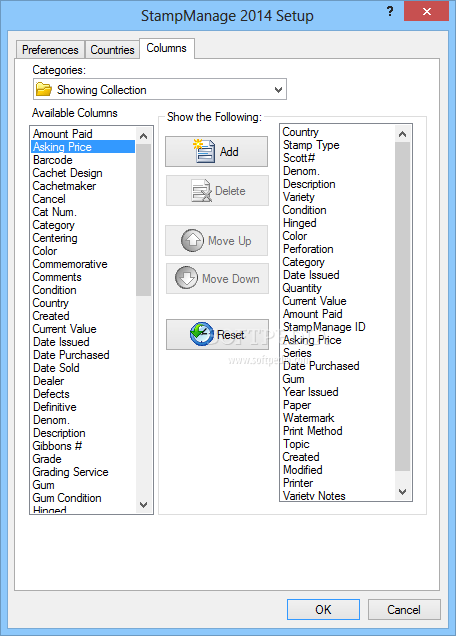Click the Move Up button
The width and height of the screenshot is (456, 636).
(x=216, y=241)
